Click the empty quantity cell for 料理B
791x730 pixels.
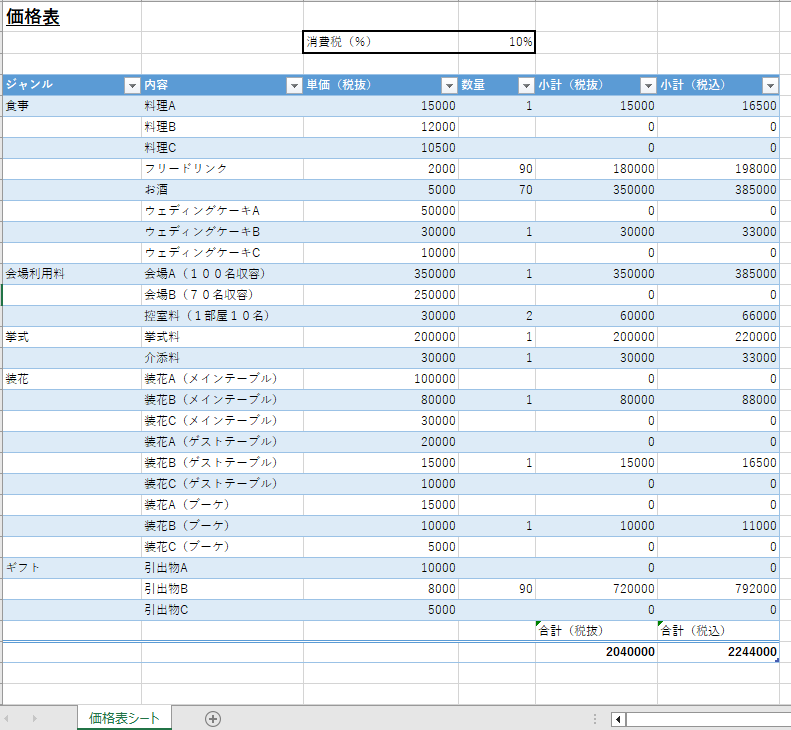[497, 127]
